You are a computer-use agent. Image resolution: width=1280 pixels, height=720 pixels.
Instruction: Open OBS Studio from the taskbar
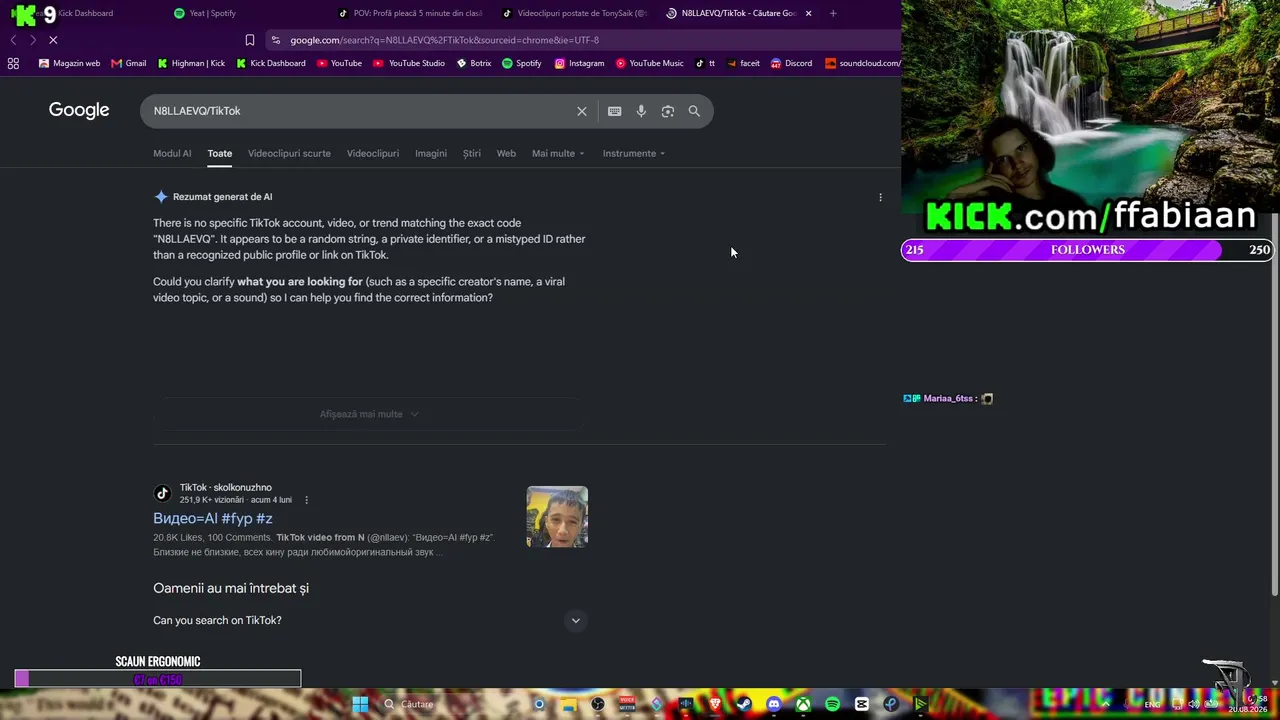[598, 704]
